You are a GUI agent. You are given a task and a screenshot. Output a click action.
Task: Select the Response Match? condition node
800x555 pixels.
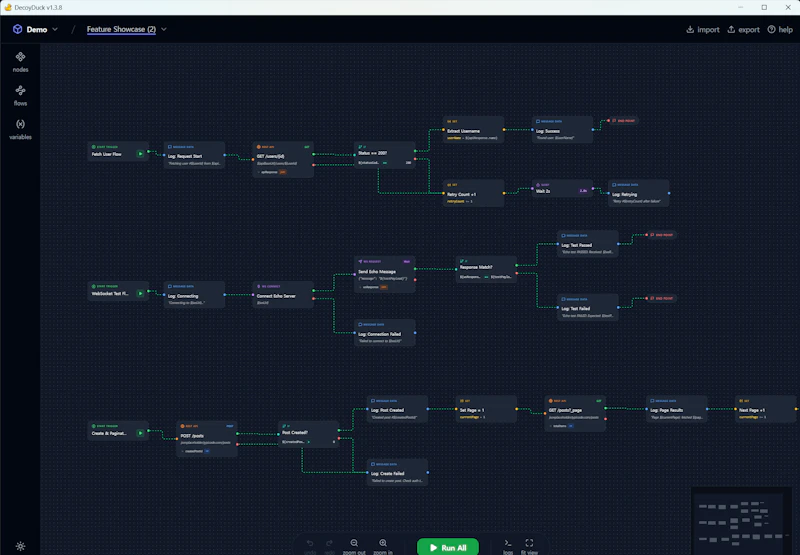coord(486,269)
